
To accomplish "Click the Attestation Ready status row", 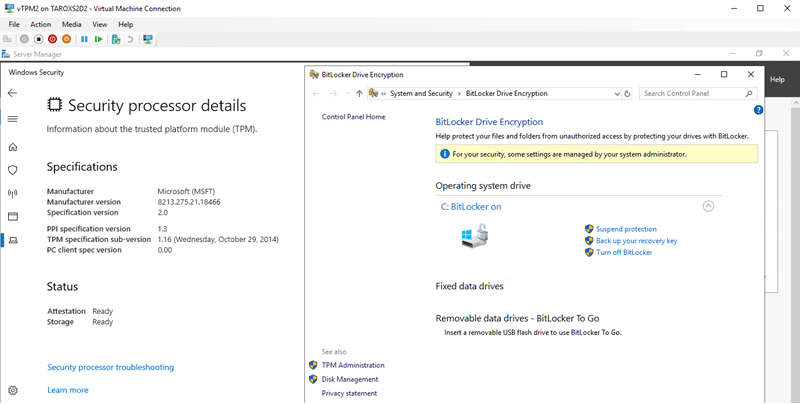I will (80, 311).
